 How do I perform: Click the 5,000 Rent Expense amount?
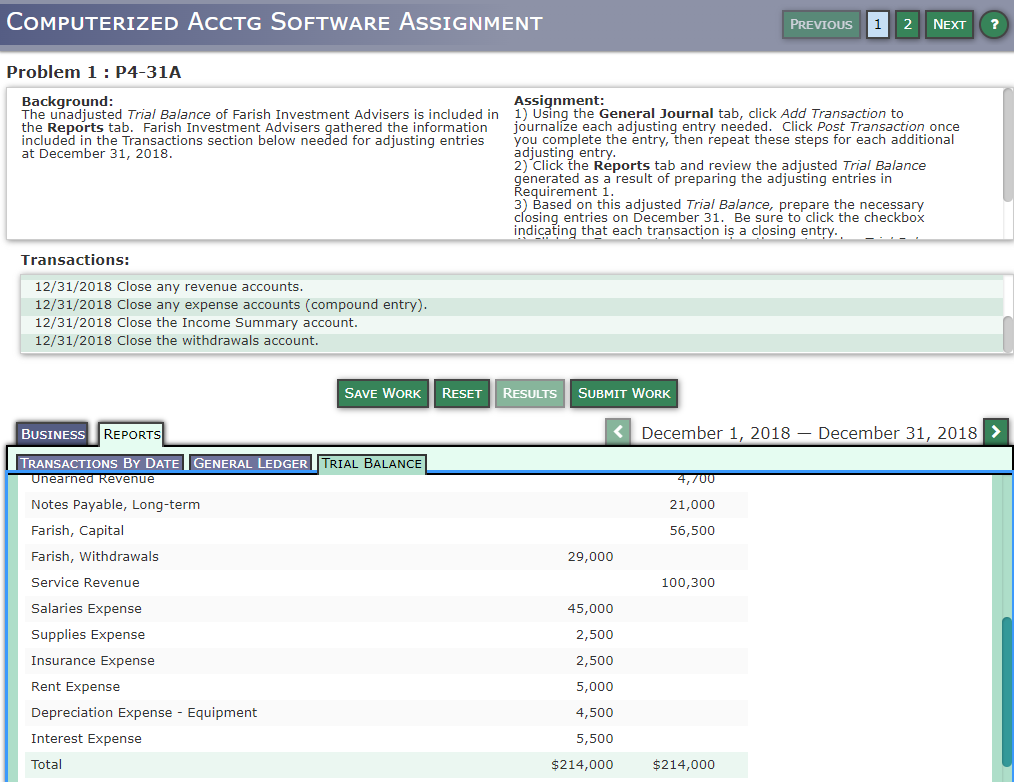click(595, 686)
